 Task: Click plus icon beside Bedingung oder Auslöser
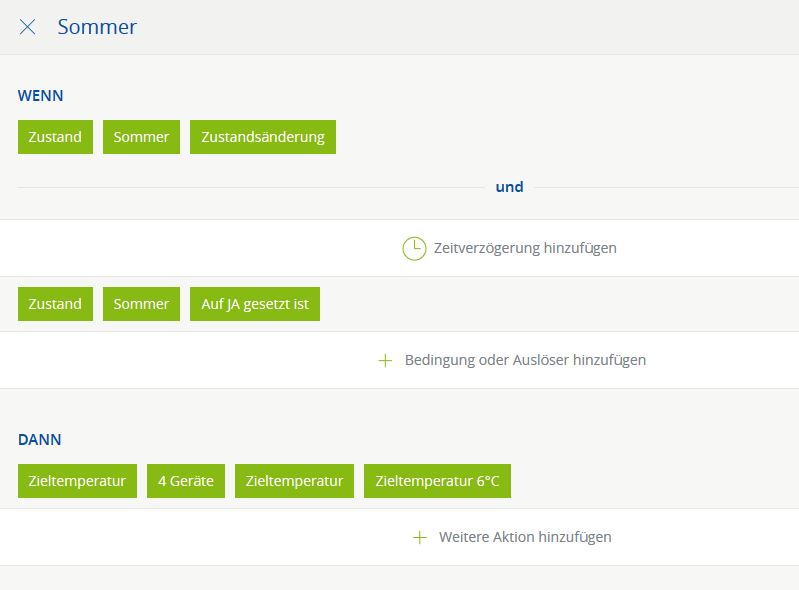pyautogui.click(x=385, y=361)
